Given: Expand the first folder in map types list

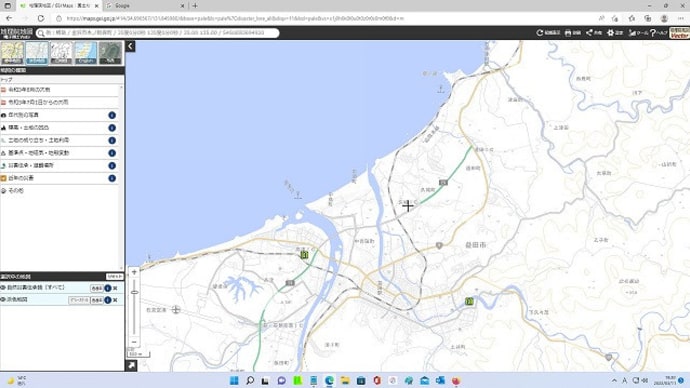Looking at the screenshot, I should (x=60, y=90).
